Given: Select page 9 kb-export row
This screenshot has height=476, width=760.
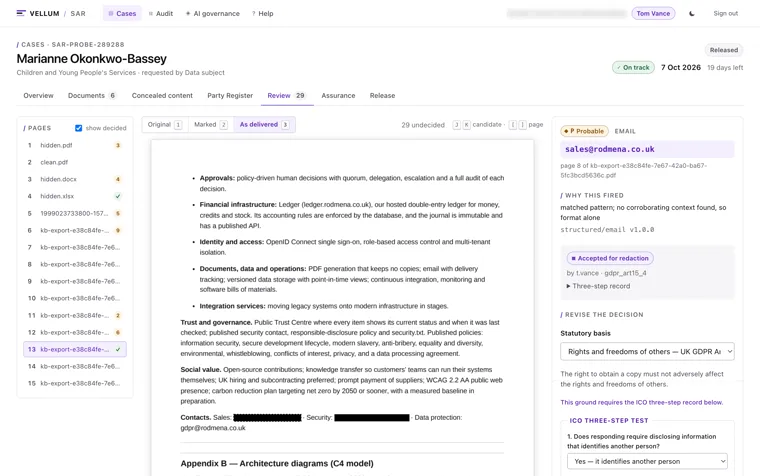Looking at the screenshot, I should 75,281.
